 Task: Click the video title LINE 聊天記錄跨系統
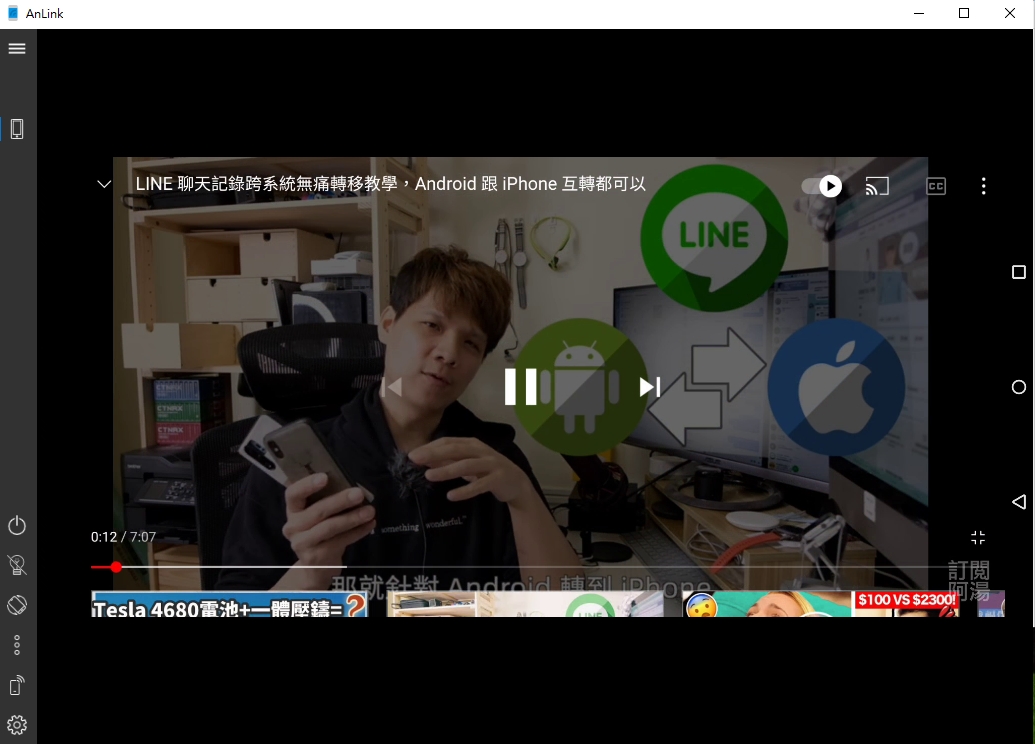[x=390, y=184]
